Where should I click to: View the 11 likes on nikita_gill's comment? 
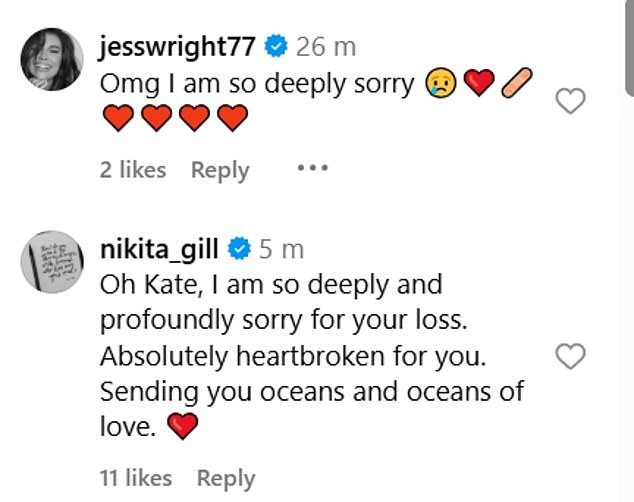[136, 478]
